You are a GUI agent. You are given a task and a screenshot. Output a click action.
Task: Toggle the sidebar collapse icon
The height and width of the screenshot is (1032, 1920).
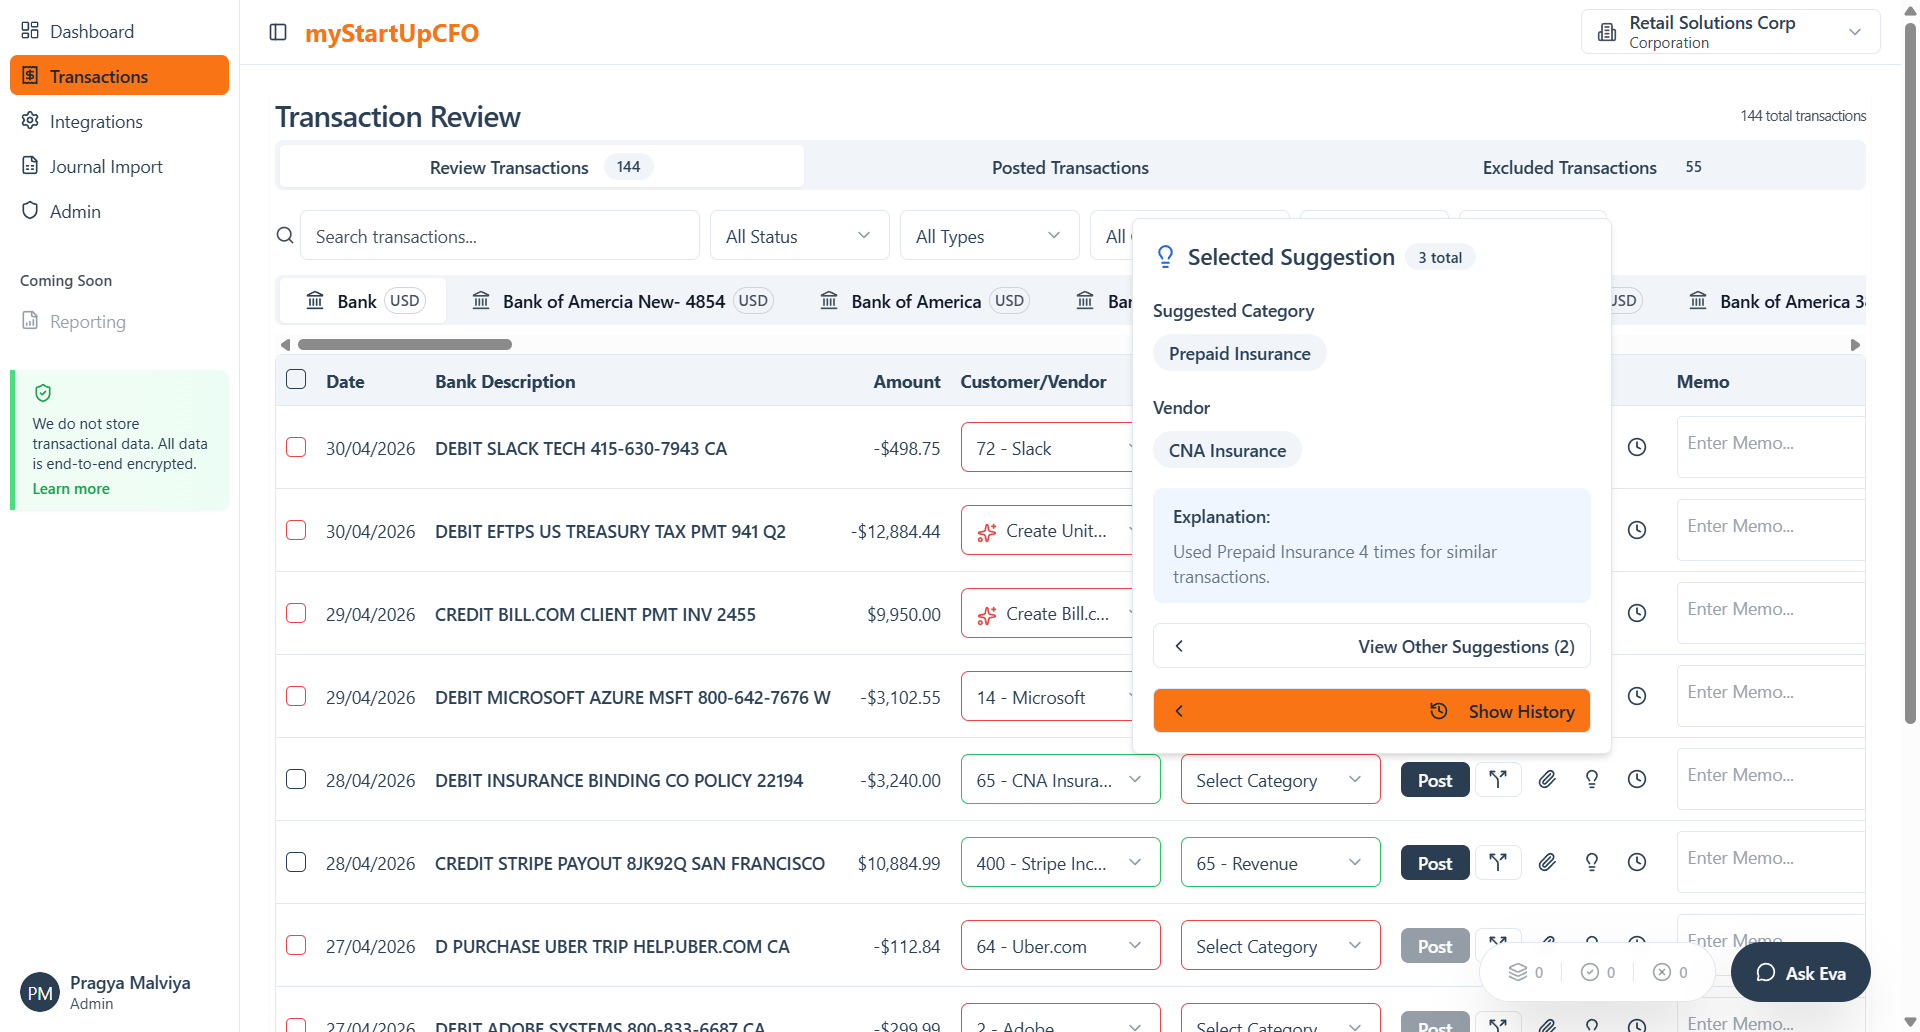pyautogui.click(x=278, y=33)
